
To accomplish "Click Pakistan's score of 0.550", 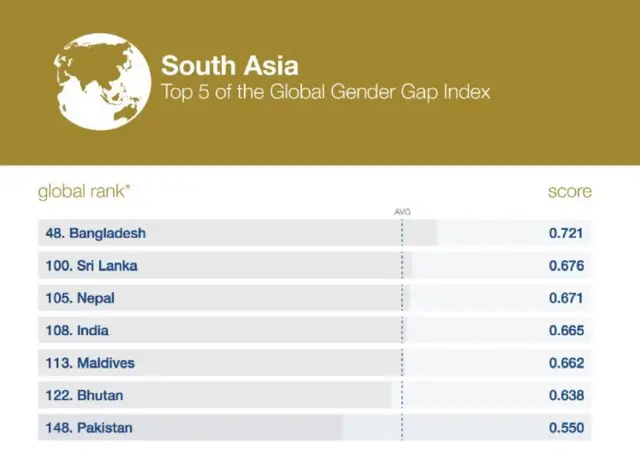I will tap(566, 428).
